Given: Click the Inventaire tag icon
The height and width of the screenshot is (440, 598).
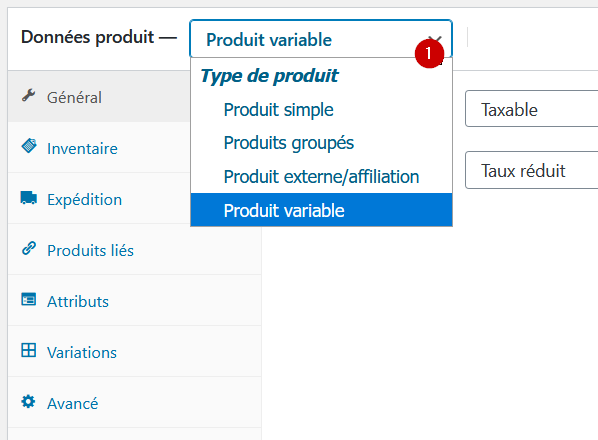Looking at the screenshot, I should pyautogui.click(x=29, y=146).
